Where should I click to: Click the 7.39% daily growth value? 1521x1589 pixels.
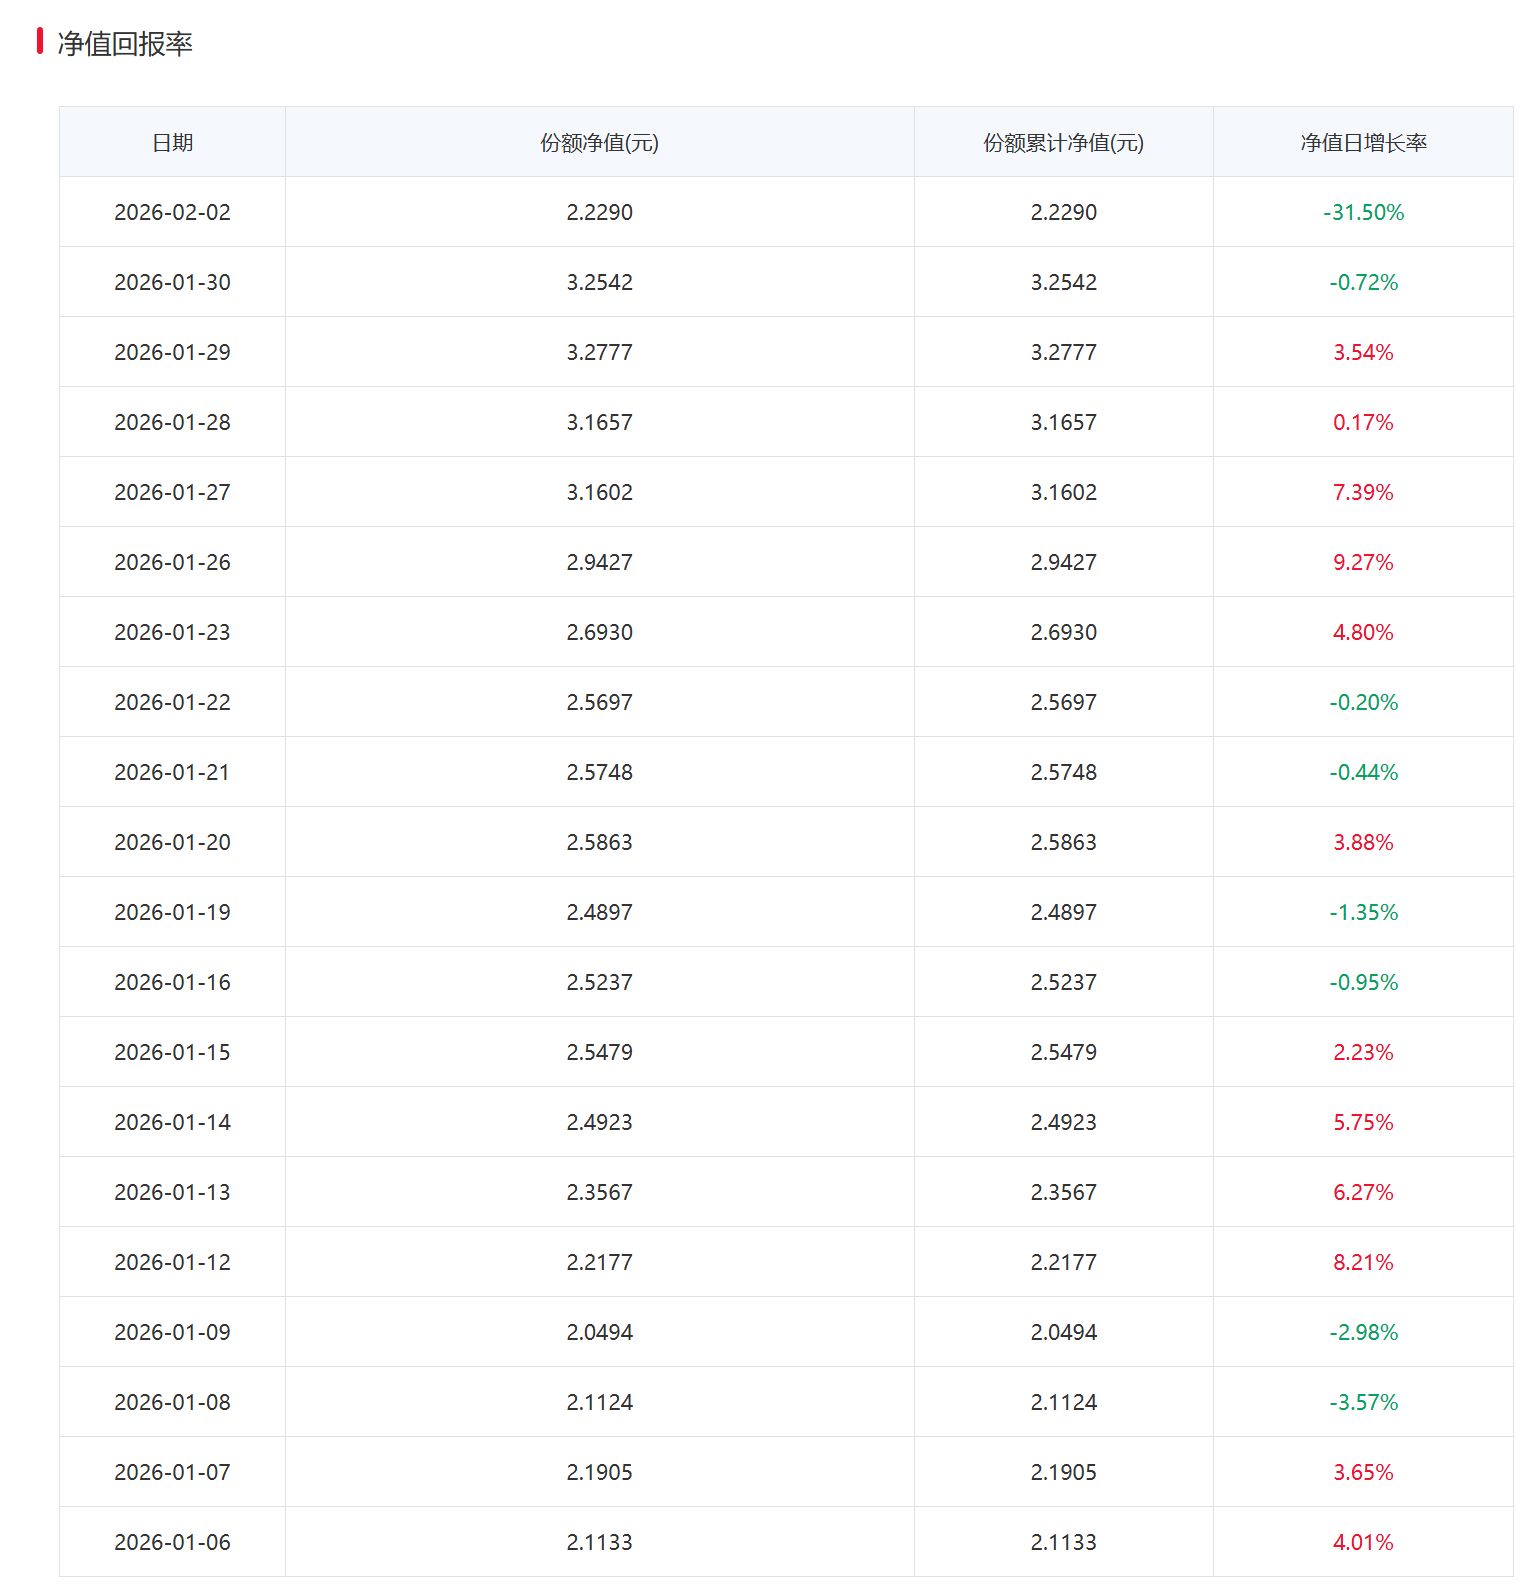click(1363, 492)
